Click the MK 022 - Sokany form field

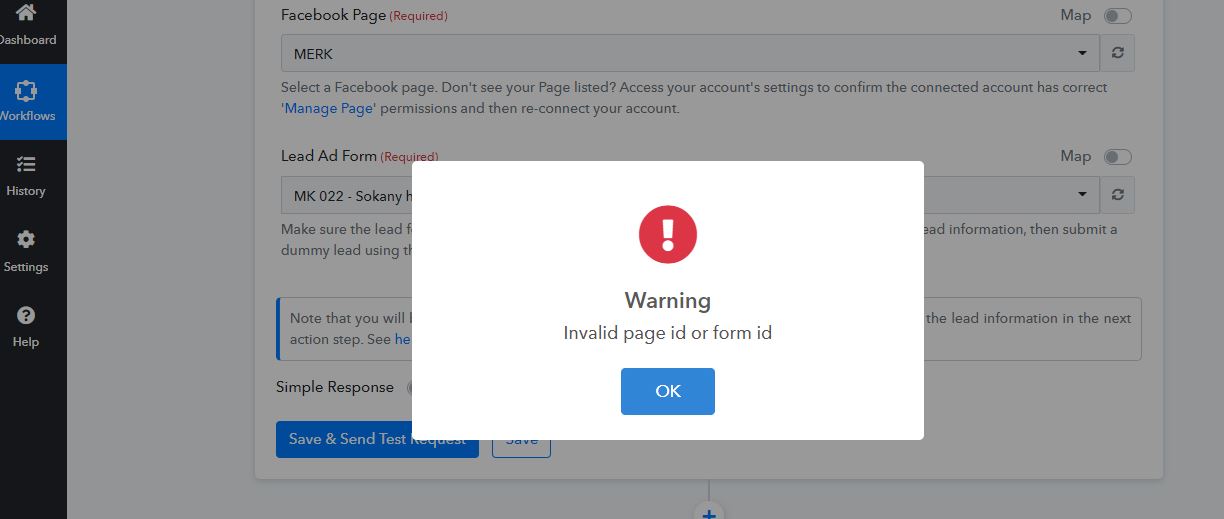point(347,194)
